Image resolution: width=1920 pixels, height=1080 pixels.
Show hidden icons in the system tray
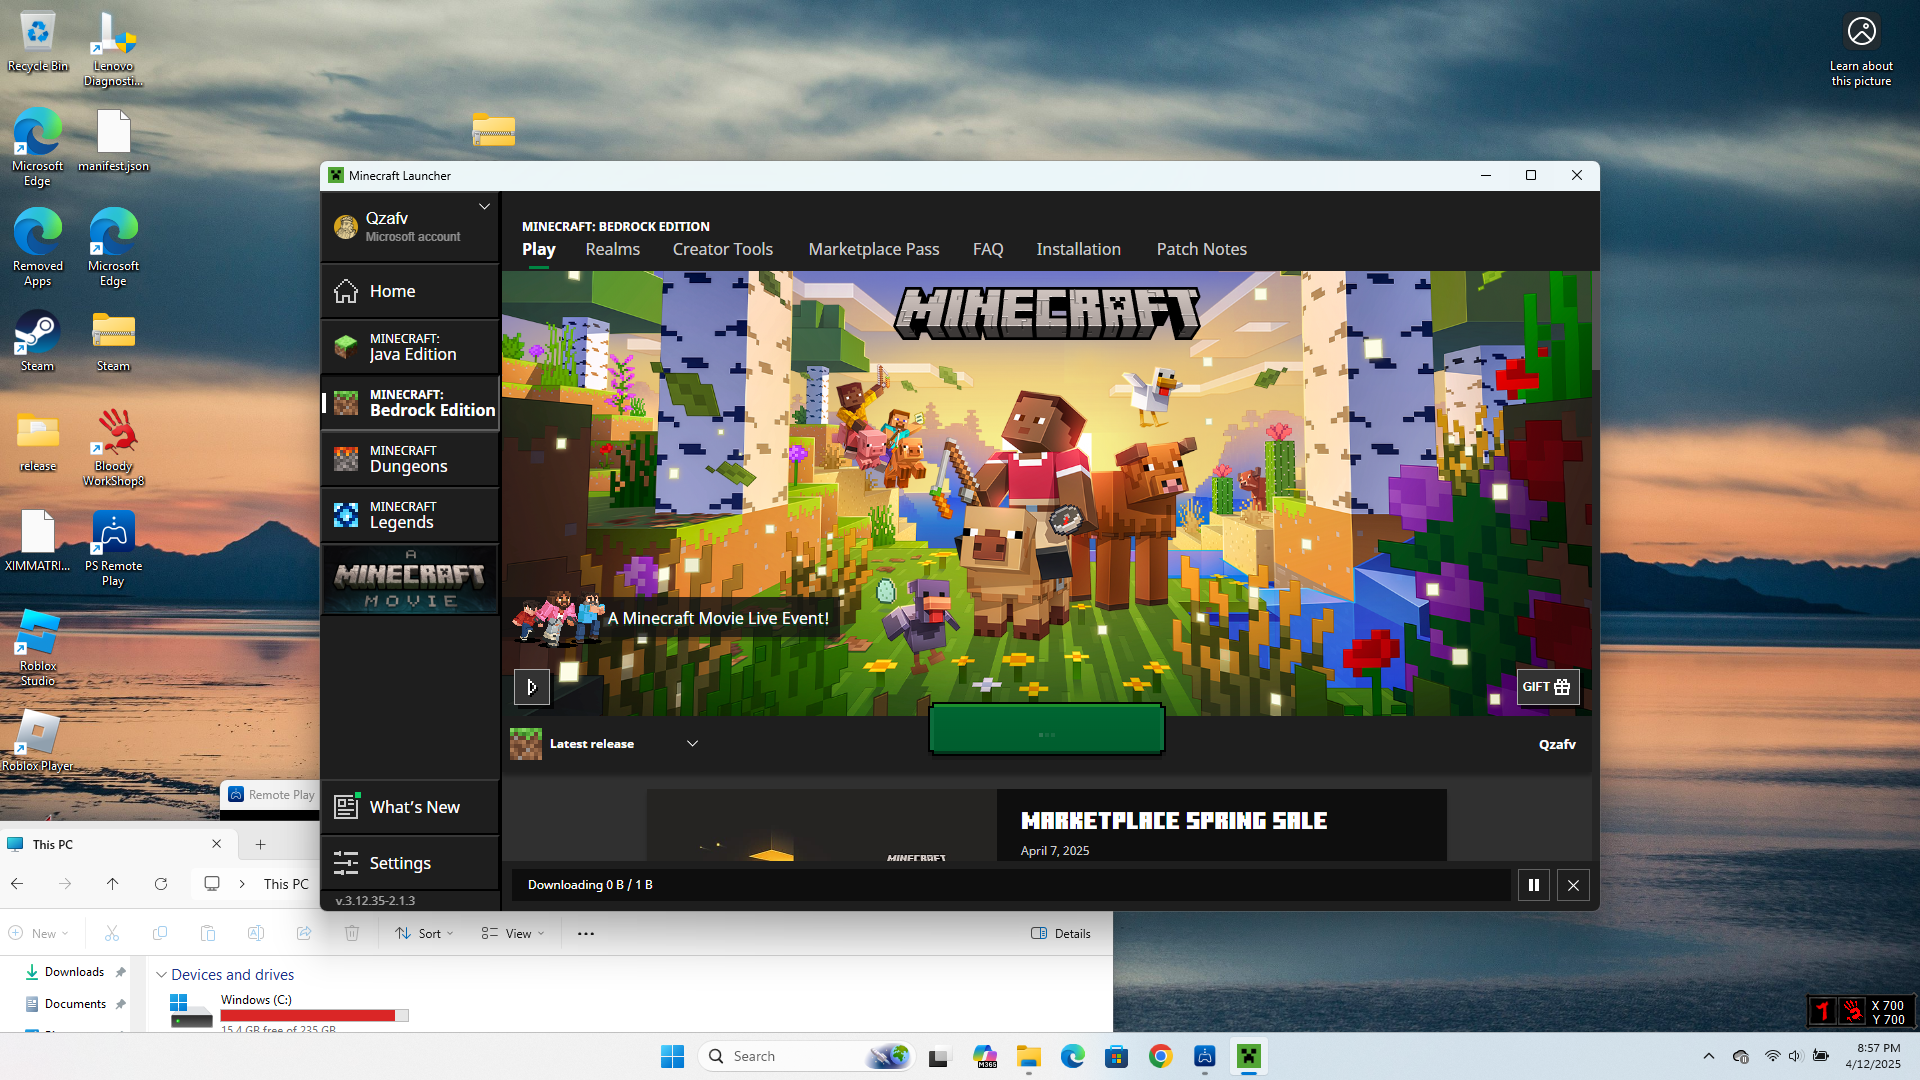[x=1708, y=1056]
